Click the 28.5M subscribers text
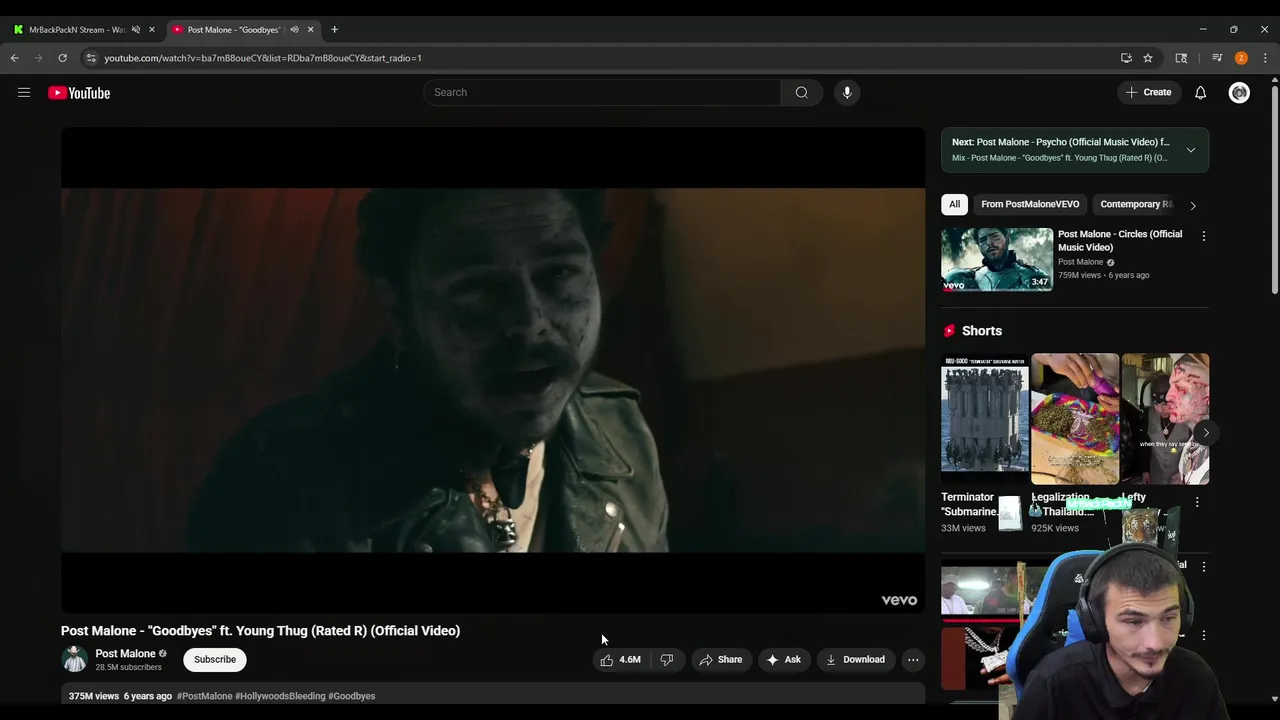 click(128, 667)
